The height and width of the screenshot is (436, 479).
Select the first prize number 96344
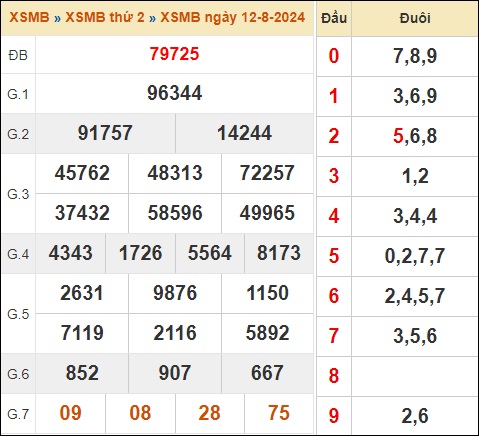point(174,93)
